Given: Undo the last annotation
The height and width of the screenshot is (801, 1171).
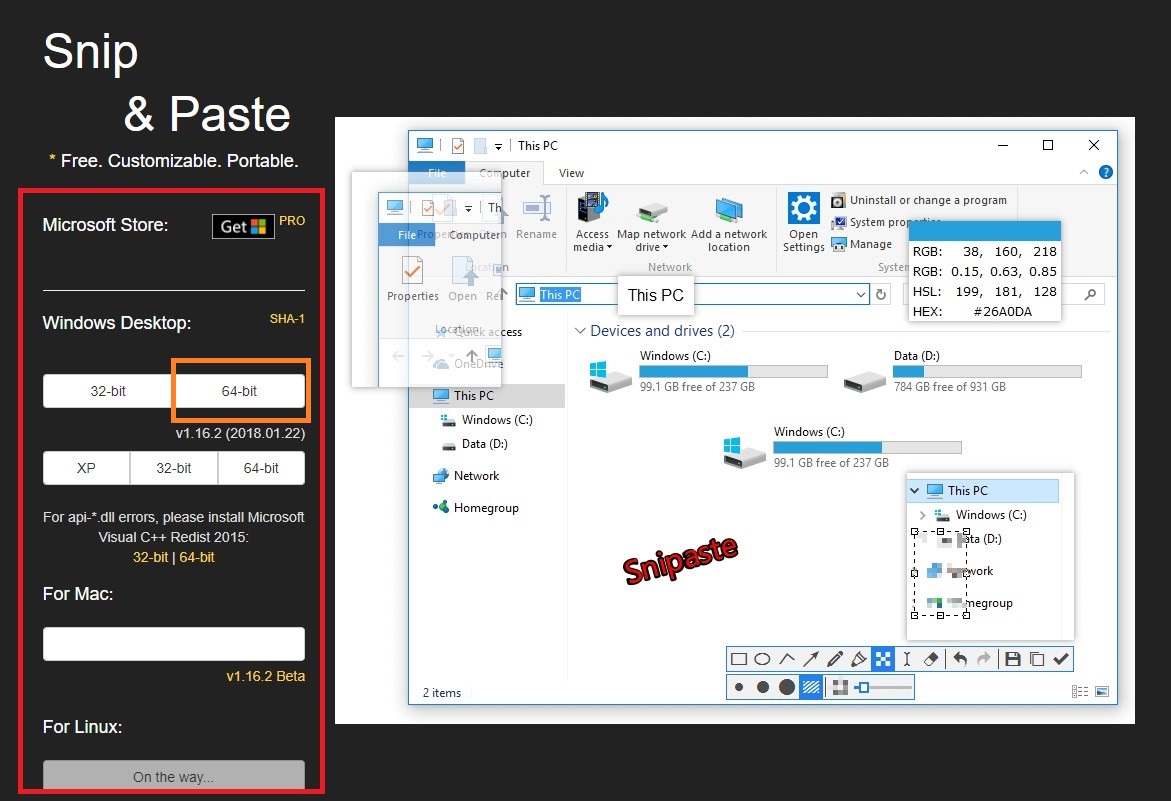Looking at the screenshot, I should (960, 659).
